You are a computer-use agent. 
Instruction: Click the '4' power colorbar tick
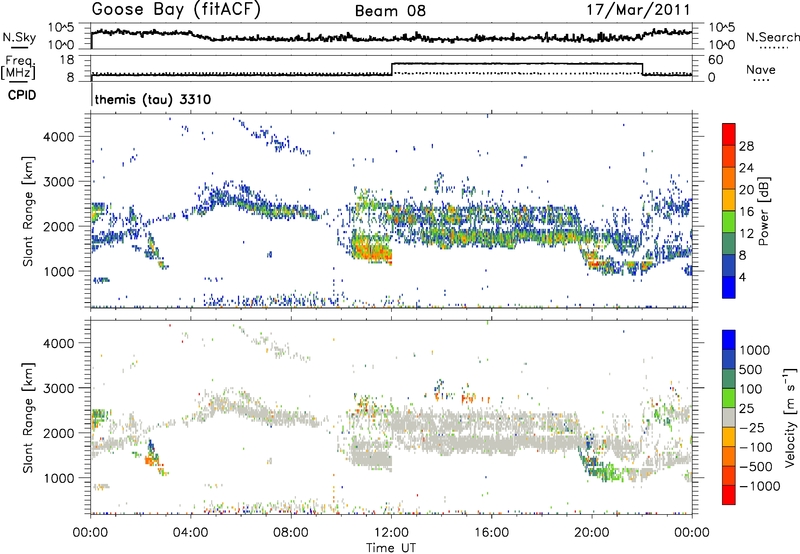pos(742,277)
